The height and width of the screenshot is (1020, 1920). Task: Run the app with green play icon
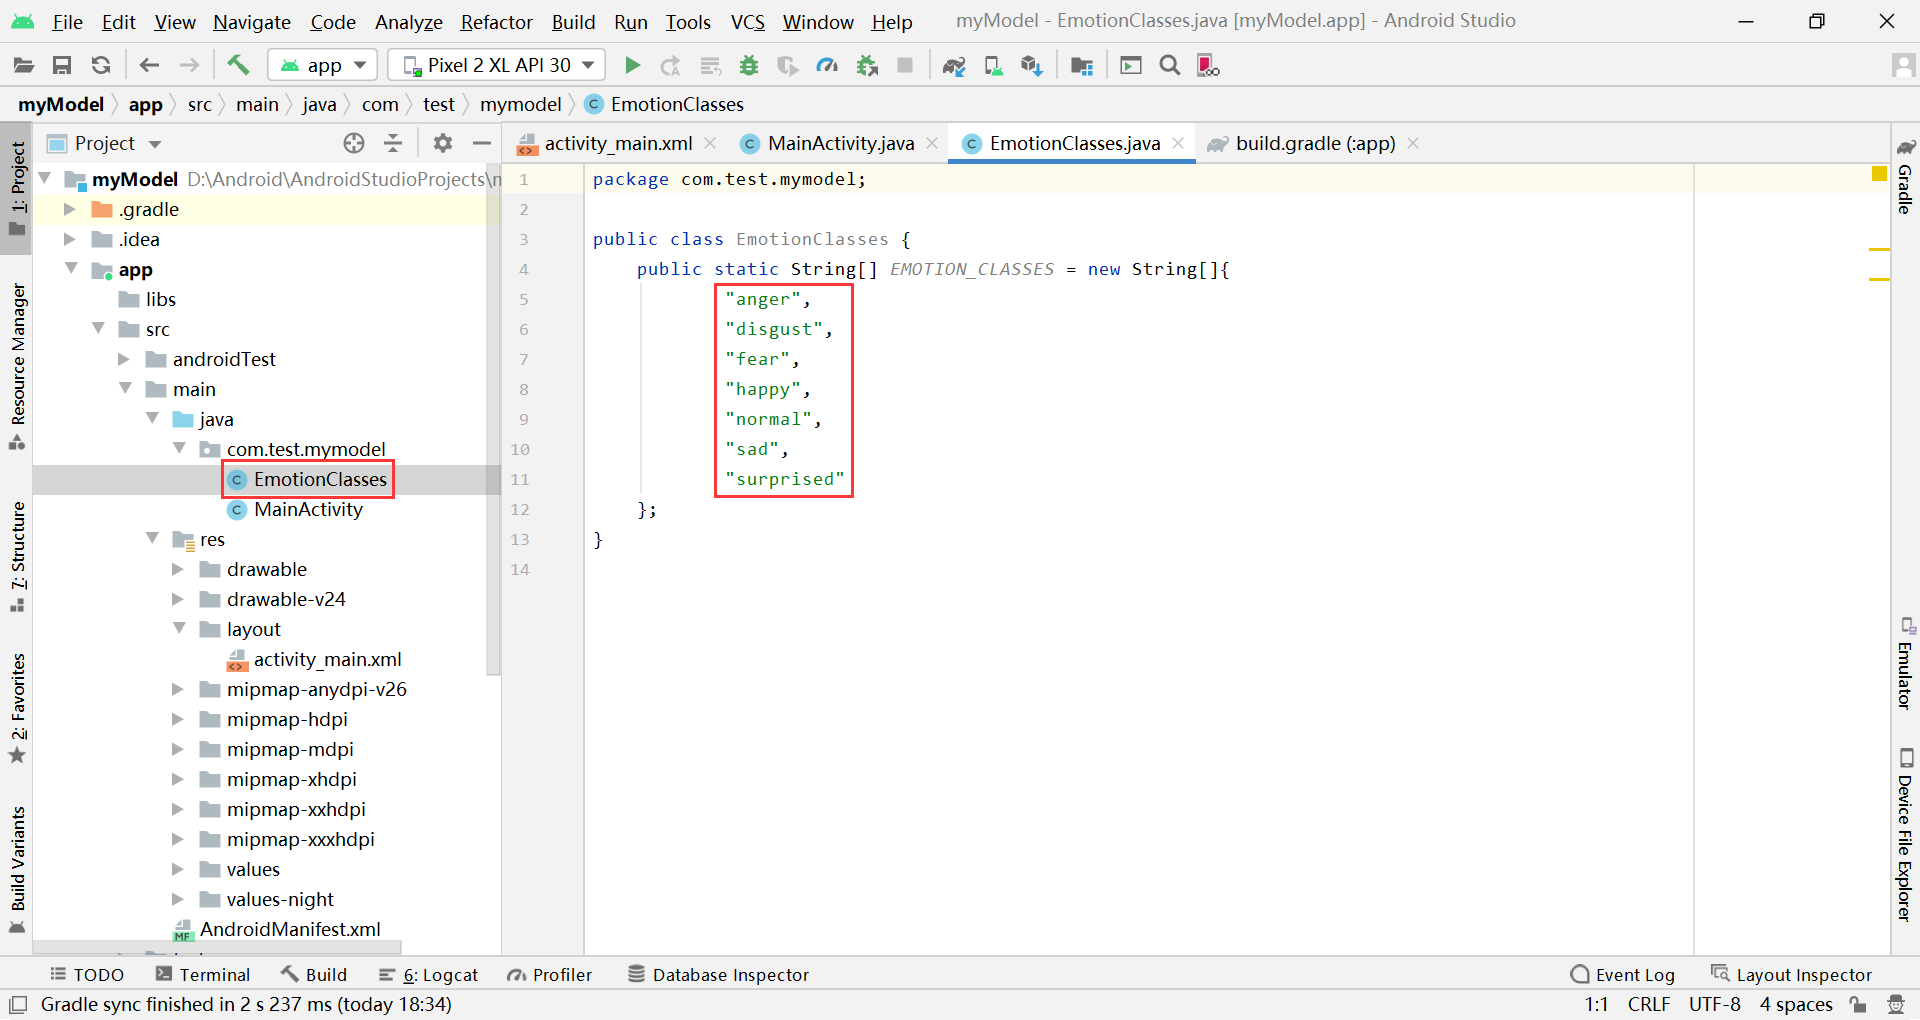click(x=632, y=66)
